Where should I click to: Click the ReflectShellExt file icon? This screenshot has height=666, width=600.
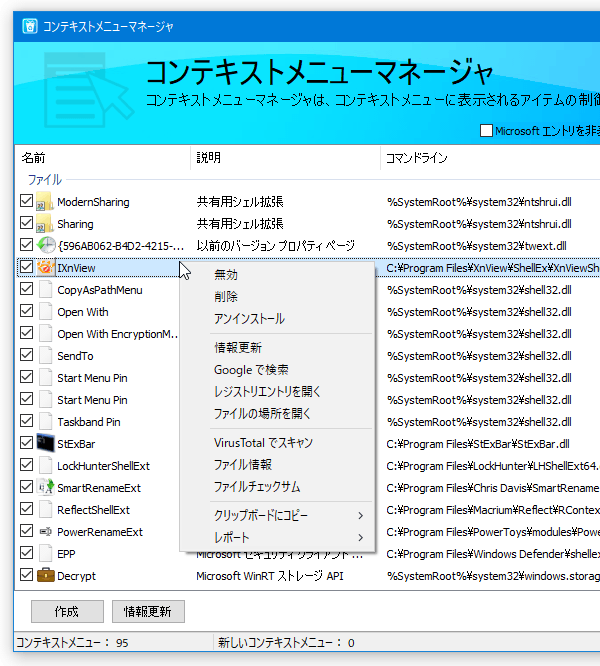[x=45, y=510]
